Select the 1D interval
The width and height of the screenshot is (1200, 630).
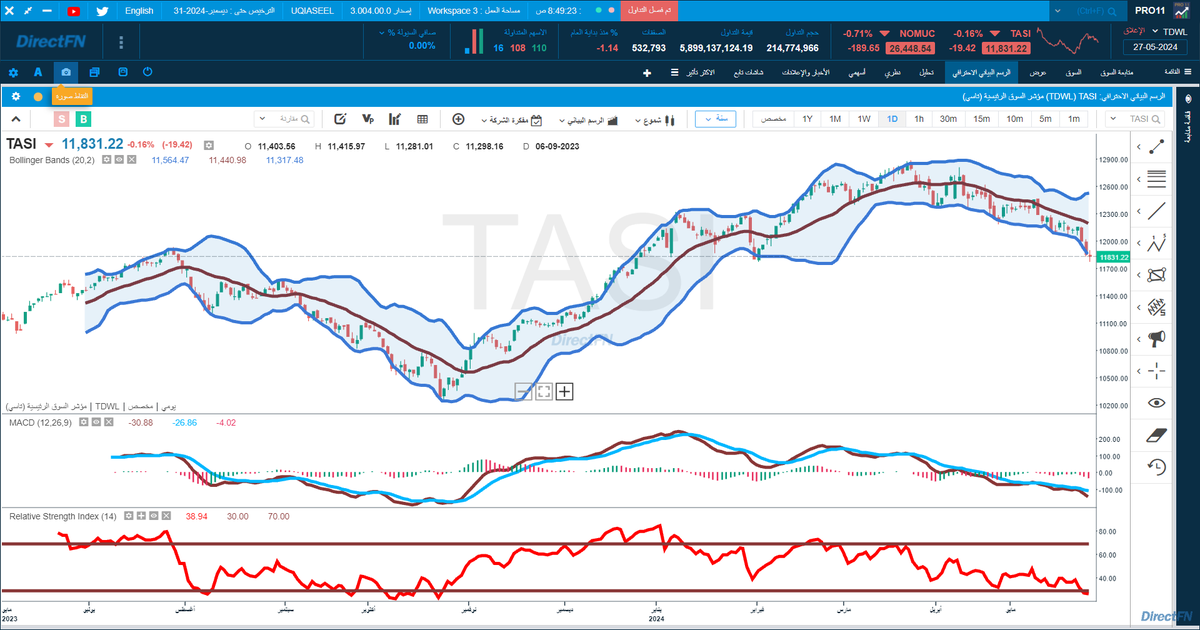[893, 119]
